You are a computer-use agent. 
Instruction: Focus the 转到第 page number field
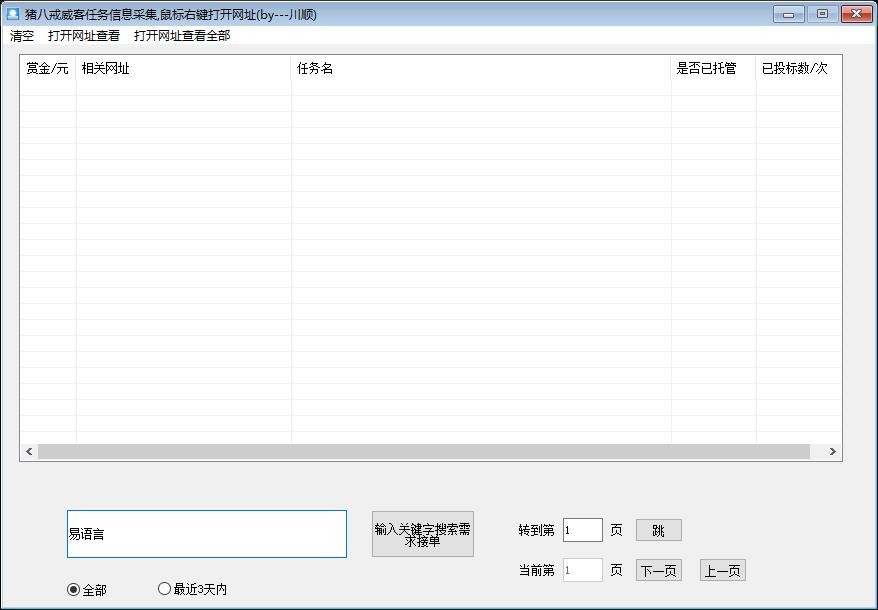point(582,530)
